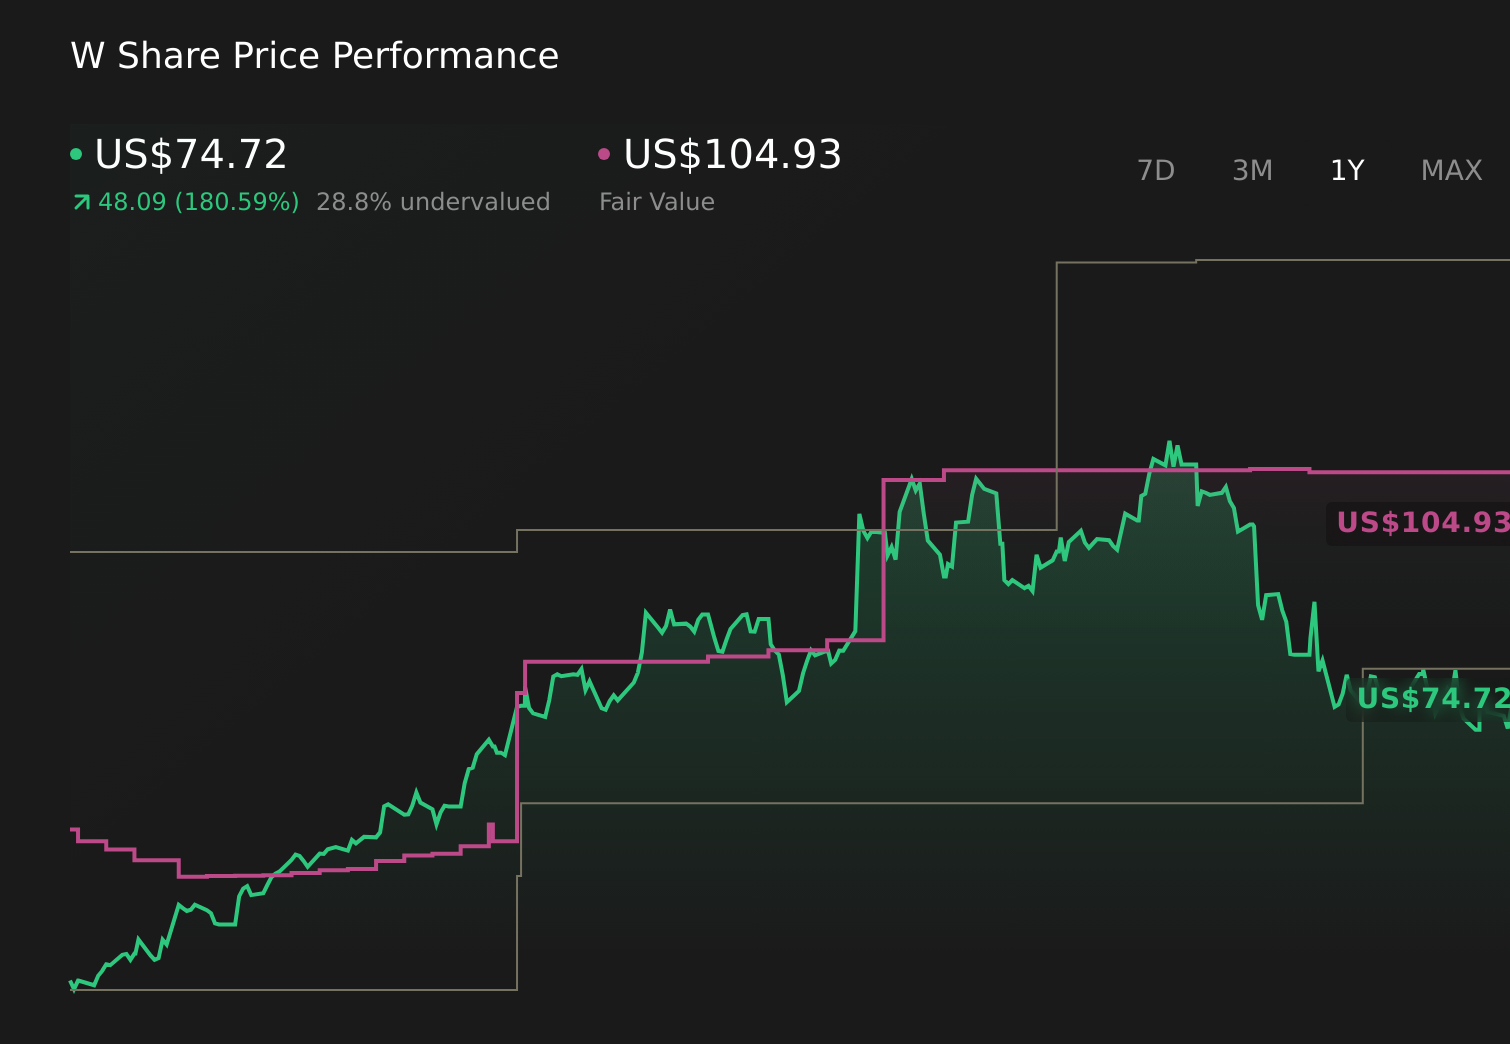Click the green share price legend dot

pyautogui.click(x=76, y=153)
